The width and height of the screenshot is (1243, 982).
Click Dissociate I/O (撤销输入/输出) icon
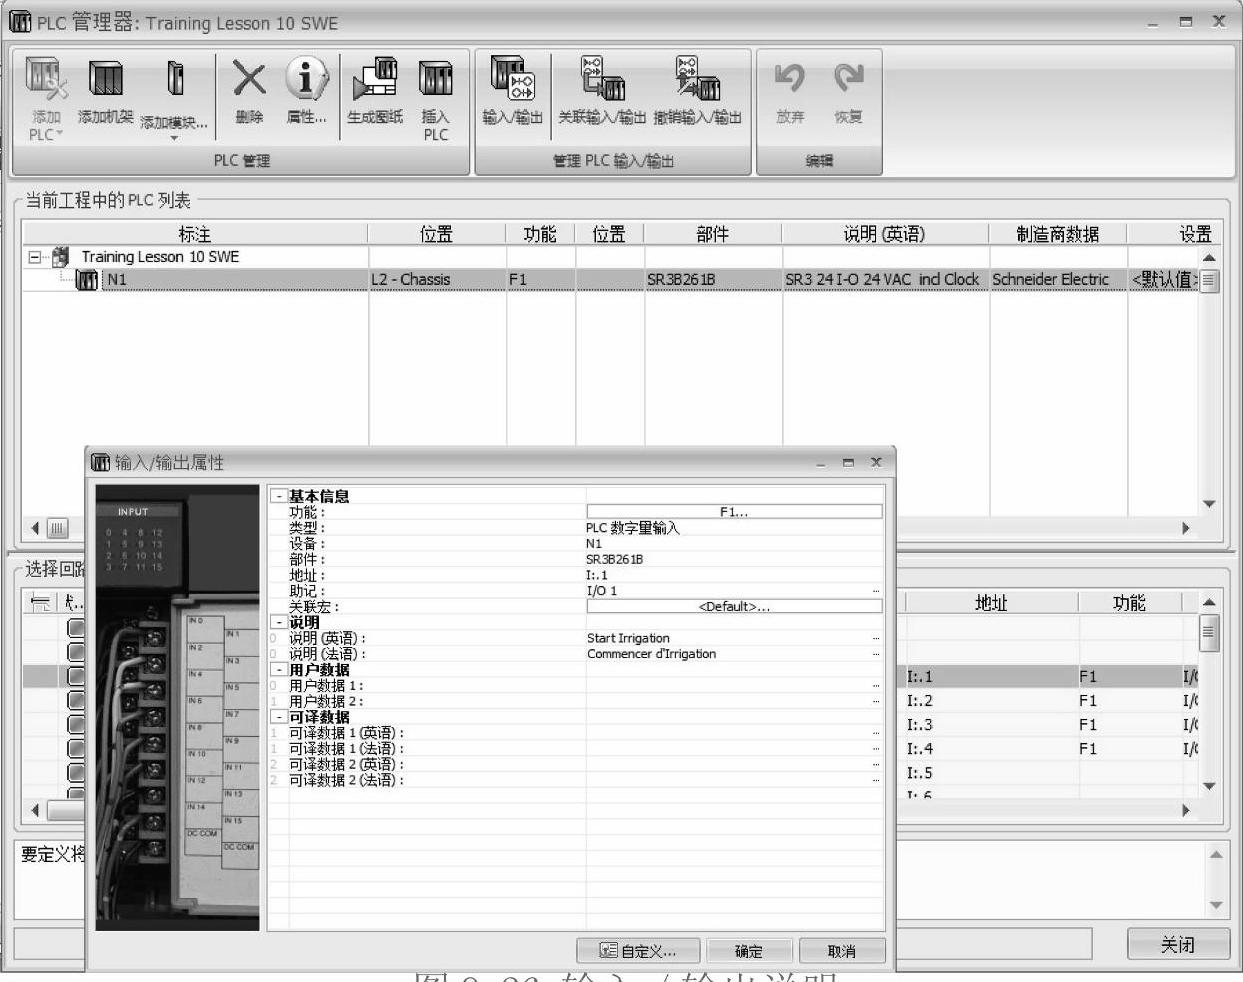tap(697, 79)
